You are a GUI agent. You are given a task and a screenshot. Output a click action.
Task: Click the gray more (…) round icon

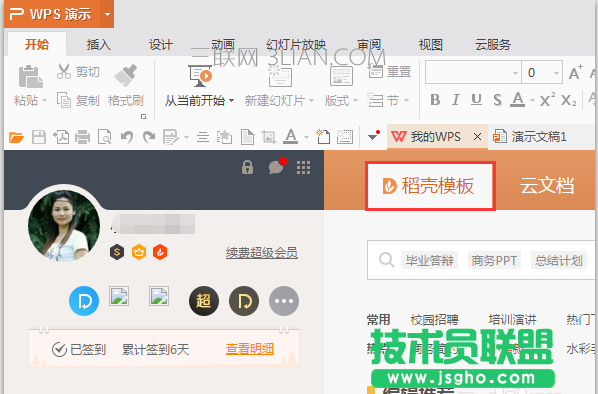(x=284, y=301)
